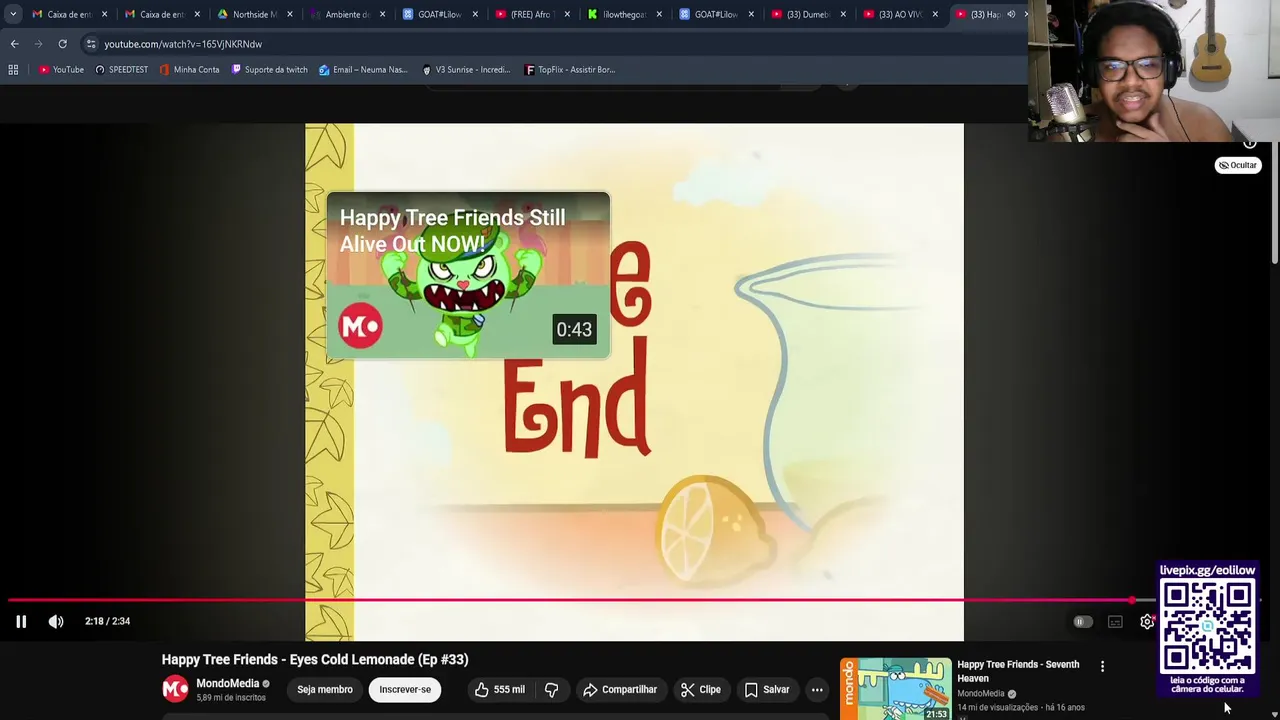Viewport: 1280px width, 720px height.
Task: Open the end-screen card "Happy Tree Friends Still Alive Out NOW!"
Action: (x=468, y=275)
